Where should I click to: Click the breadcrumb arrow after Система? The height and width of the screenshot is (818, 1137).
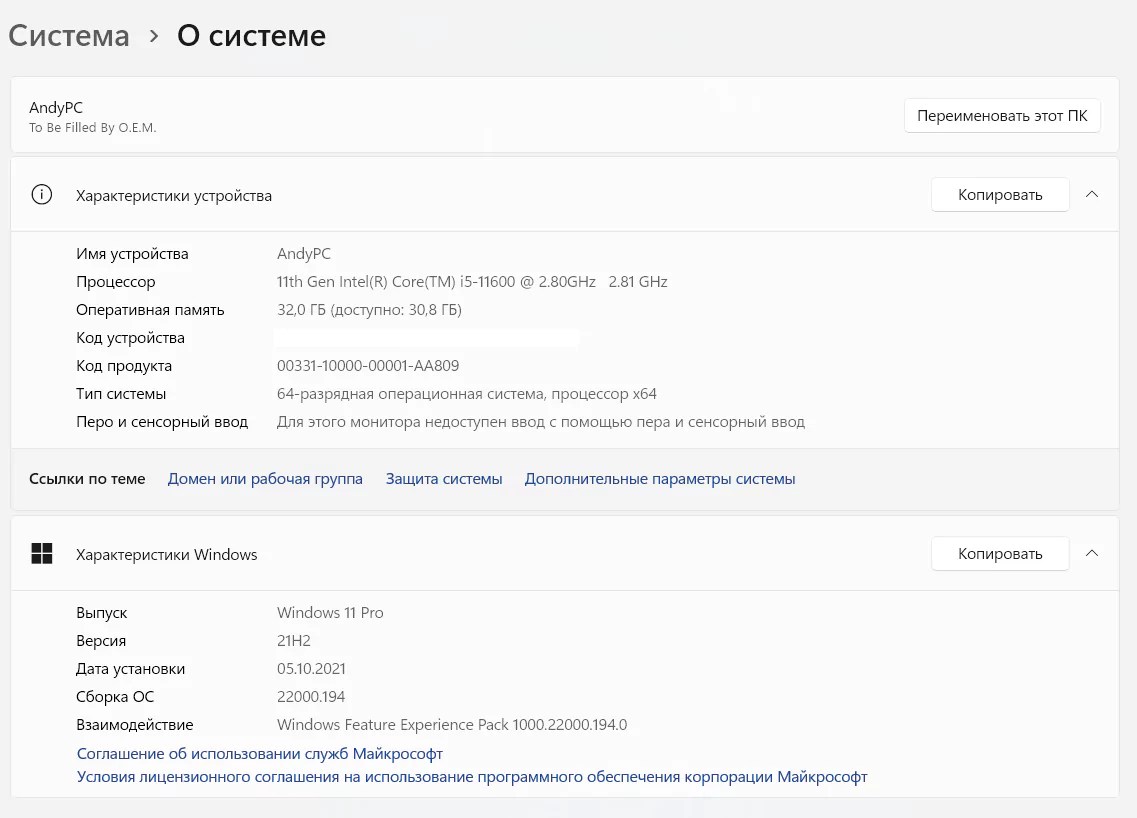154,36
